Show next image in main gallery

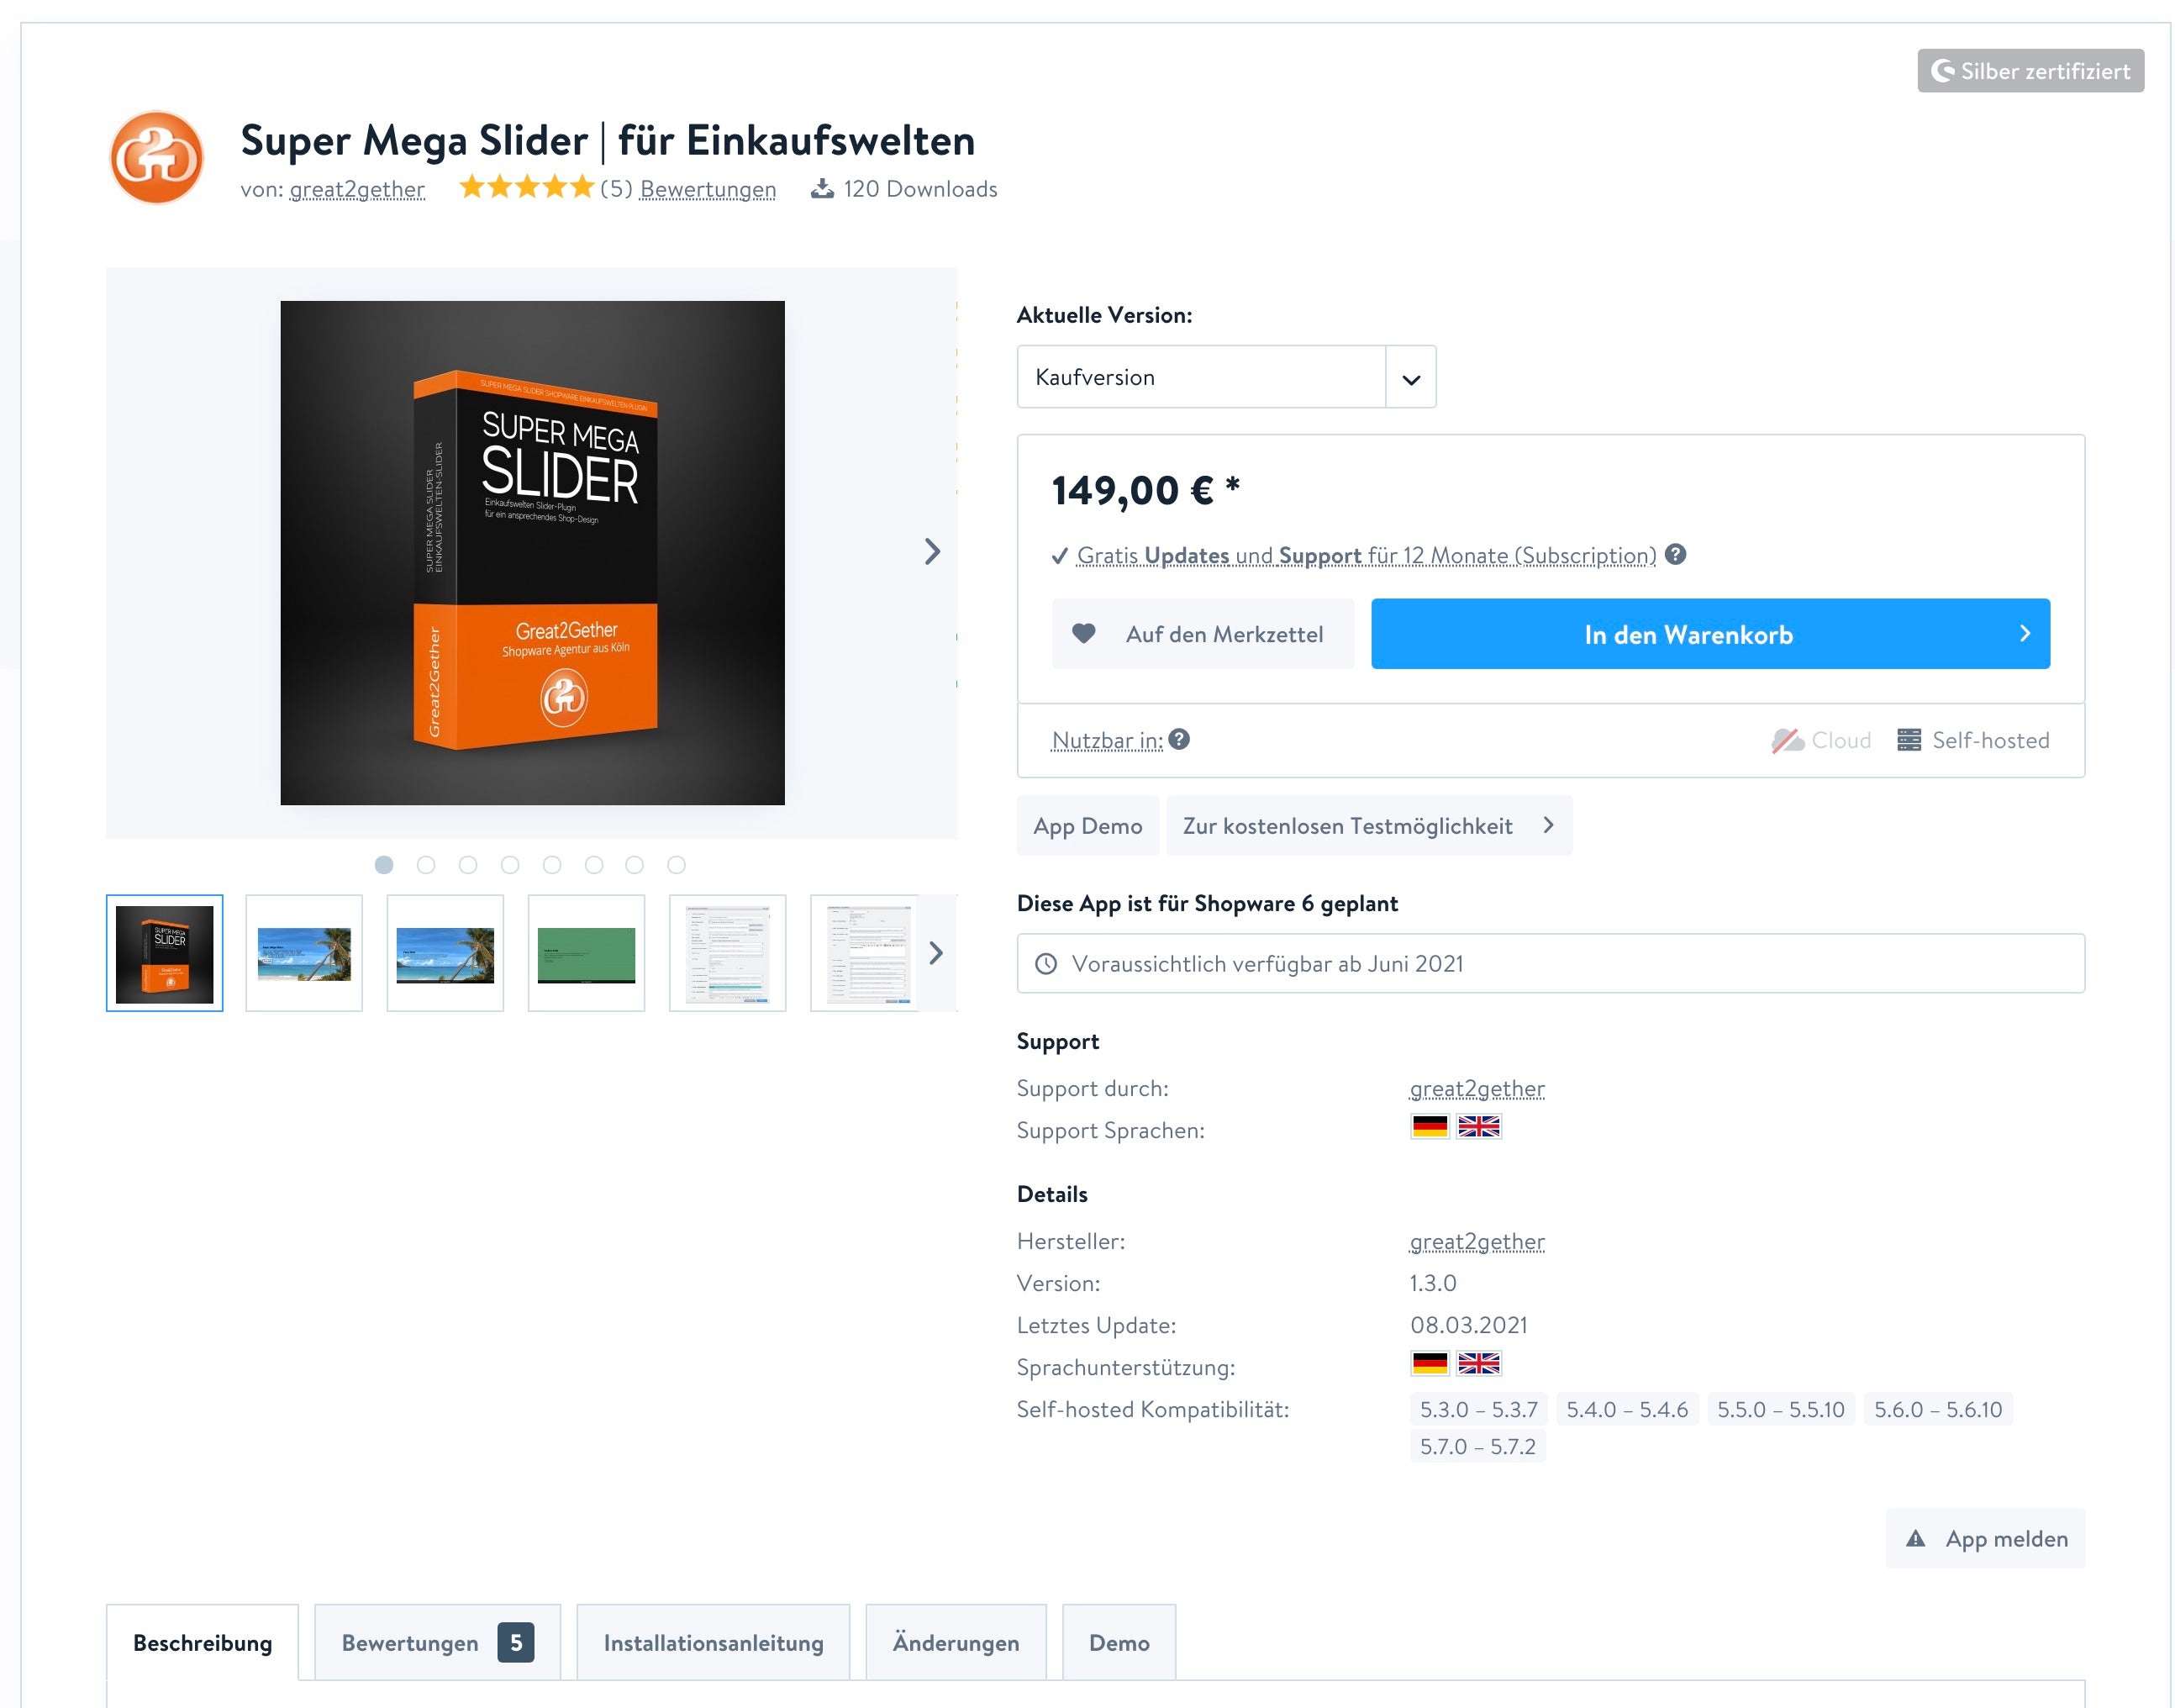[932, 551]
